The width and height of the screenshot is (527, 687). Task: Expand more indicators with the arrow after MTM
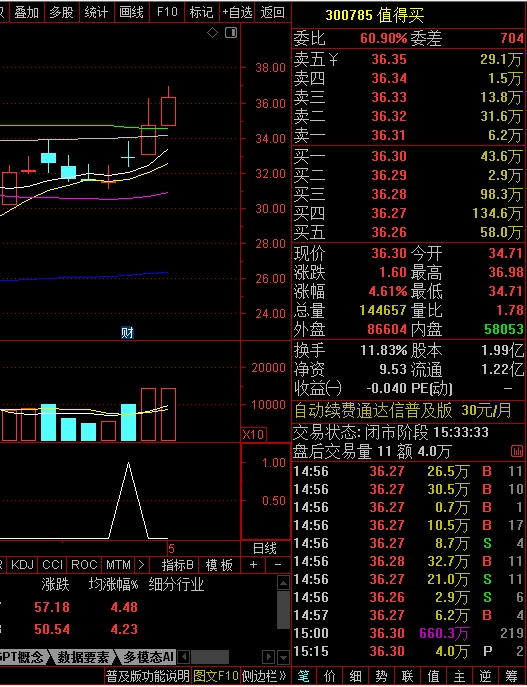(x=141, y=565)
